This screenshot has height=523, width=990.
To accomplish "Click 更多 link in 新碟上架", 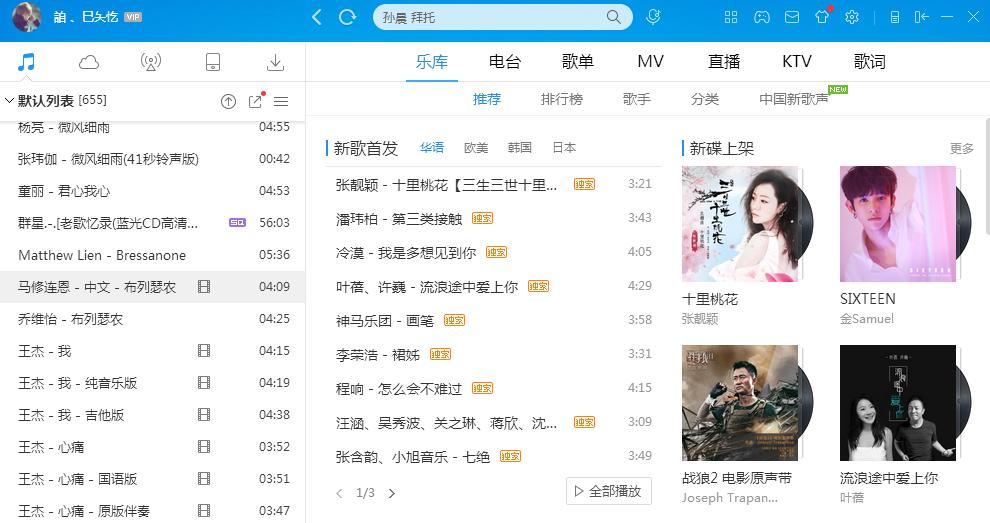I will [962, 148].
